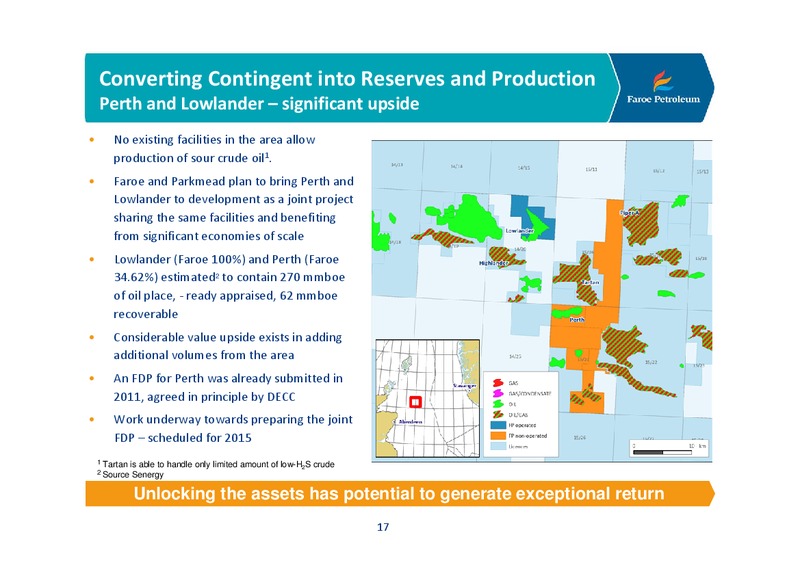The width and height of the screenshot is (800, 565).
Task: Click the line 'sharing the same facilities and benefiting'
Action: [x=224, y=217]
